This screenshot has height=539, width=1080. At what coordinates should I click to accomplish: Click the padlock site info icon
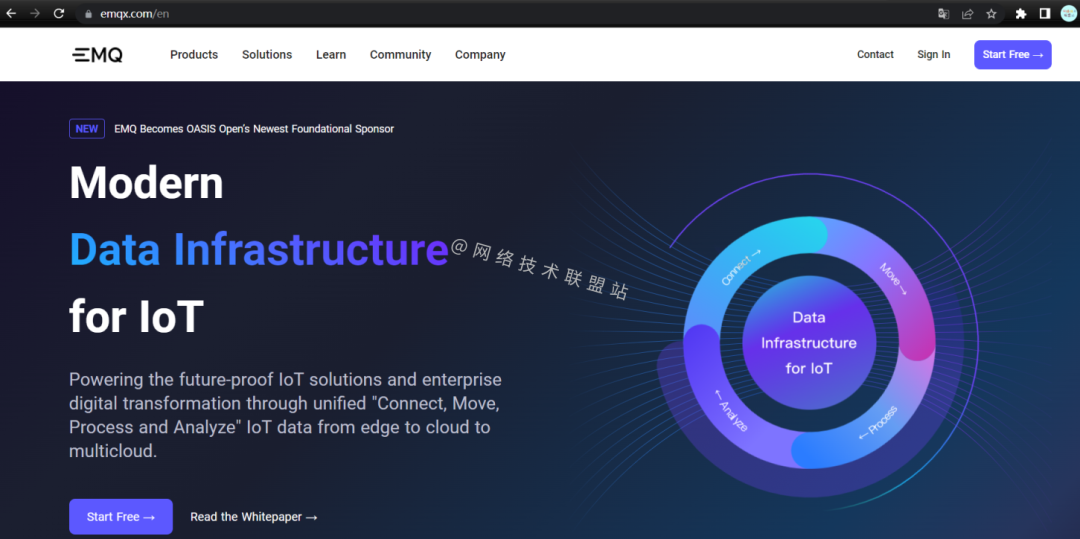click(x=87, y=14)
